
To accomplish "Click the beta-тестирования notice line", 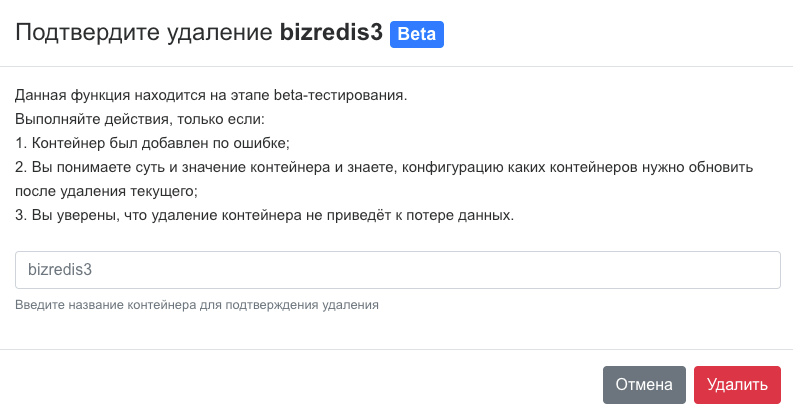I will pyautogui.click(x=212, y=96).
